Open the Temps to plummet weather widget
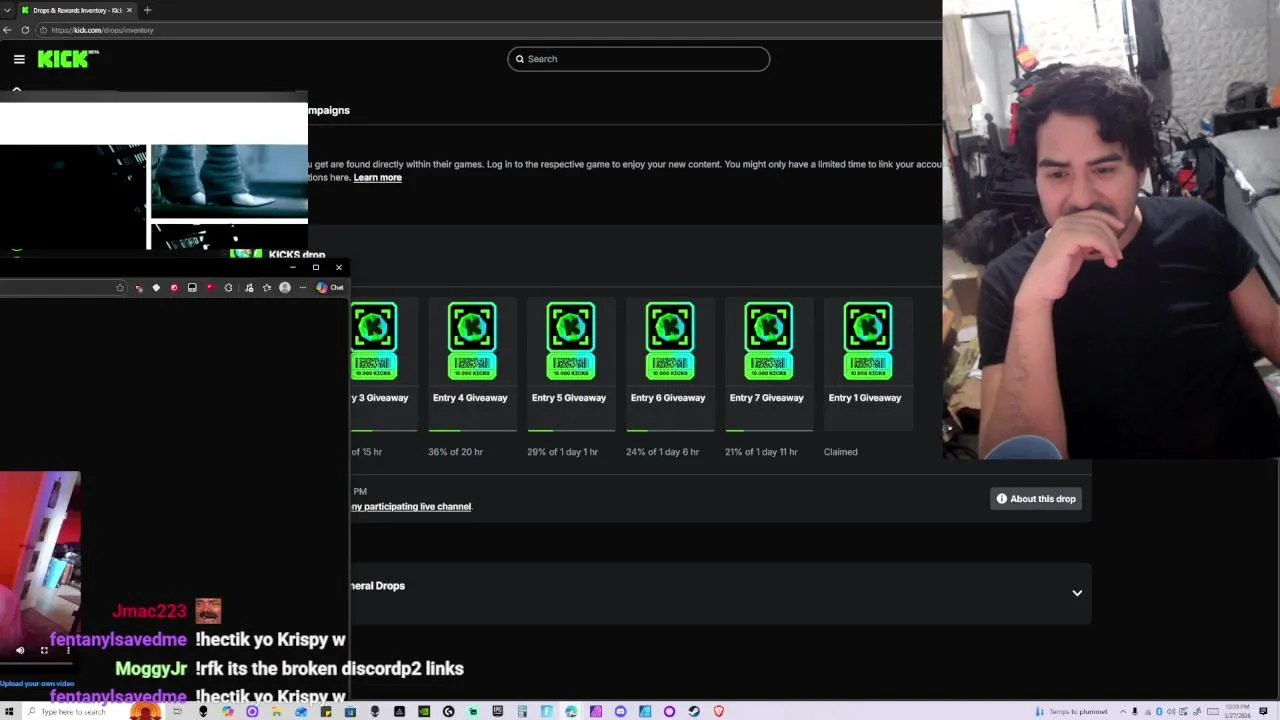 coord(1071,711)
